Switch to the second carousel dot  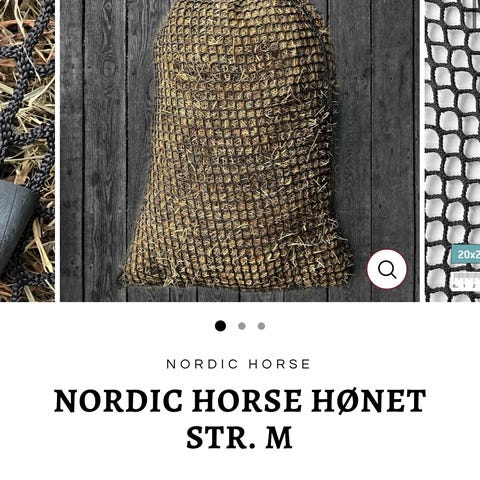(242, 326)
